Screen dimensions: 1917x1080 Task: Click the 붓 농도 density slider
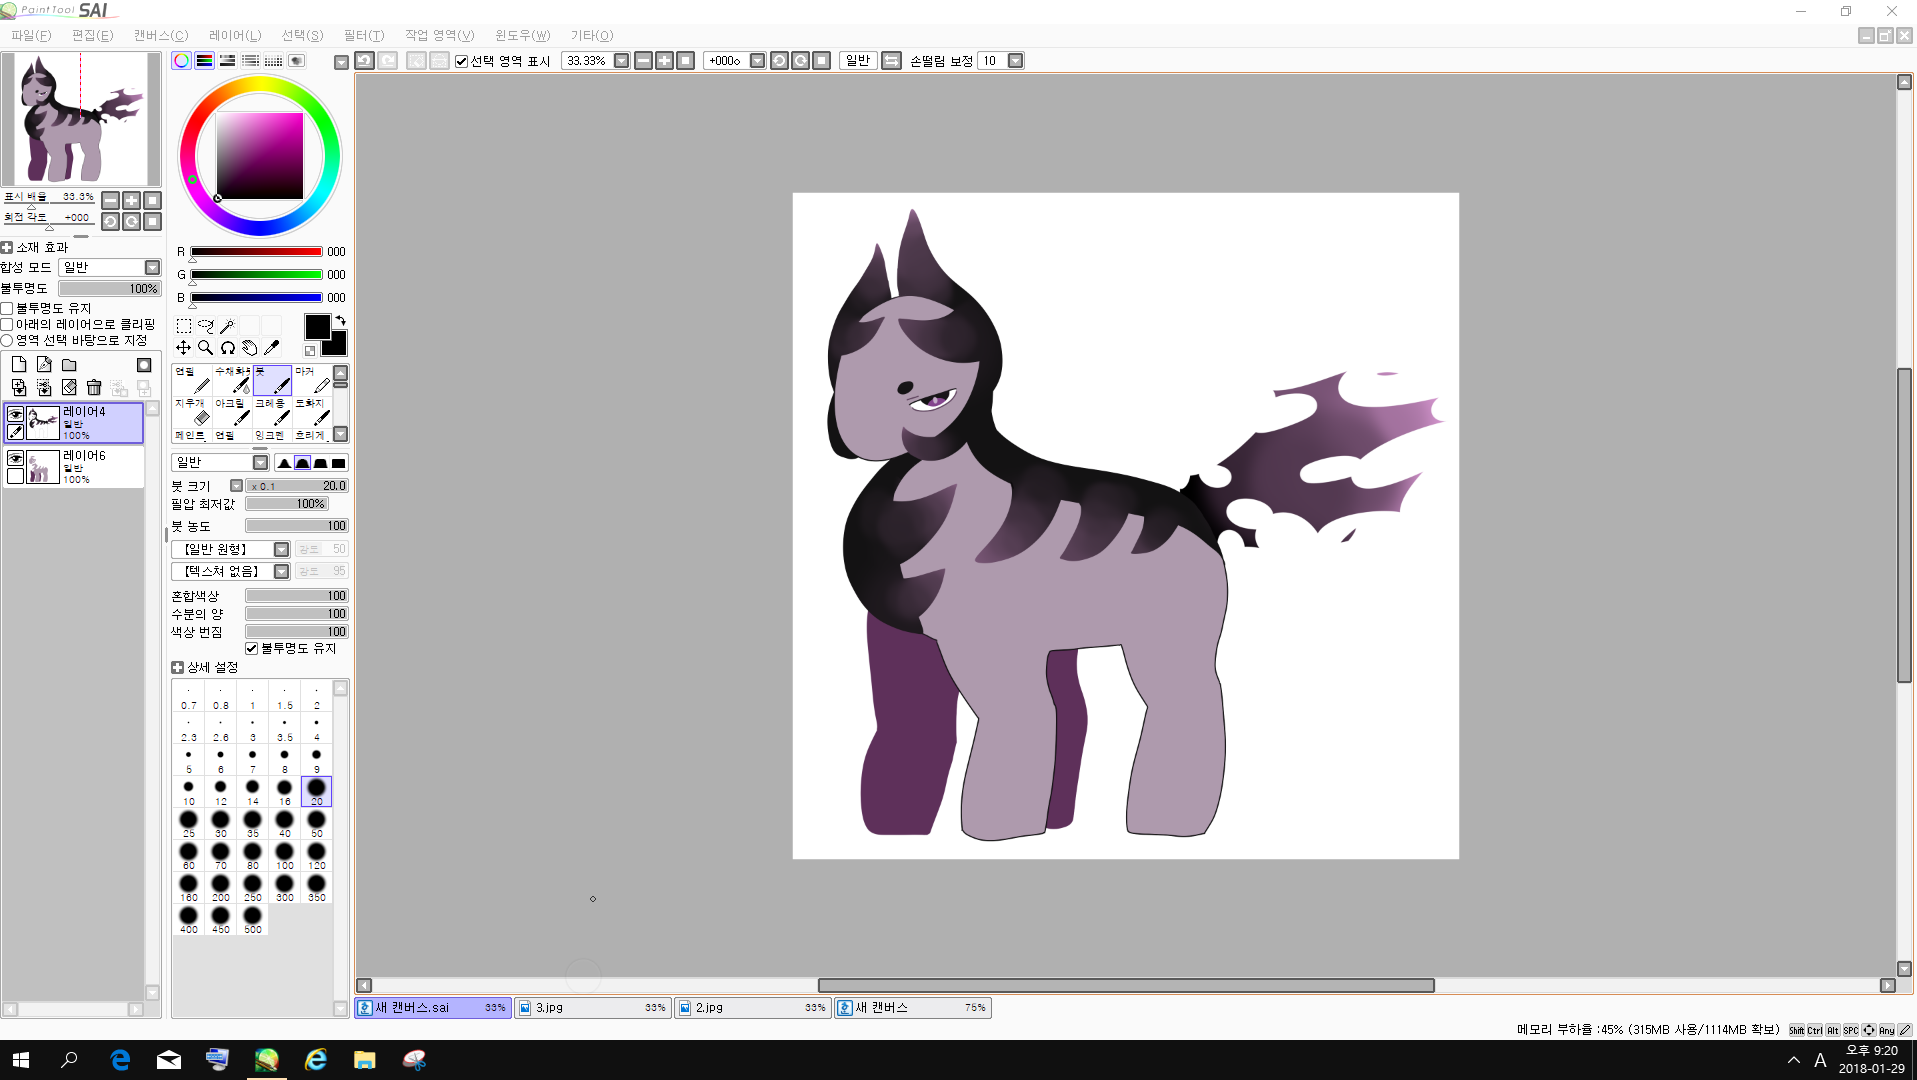coord(296,526)
